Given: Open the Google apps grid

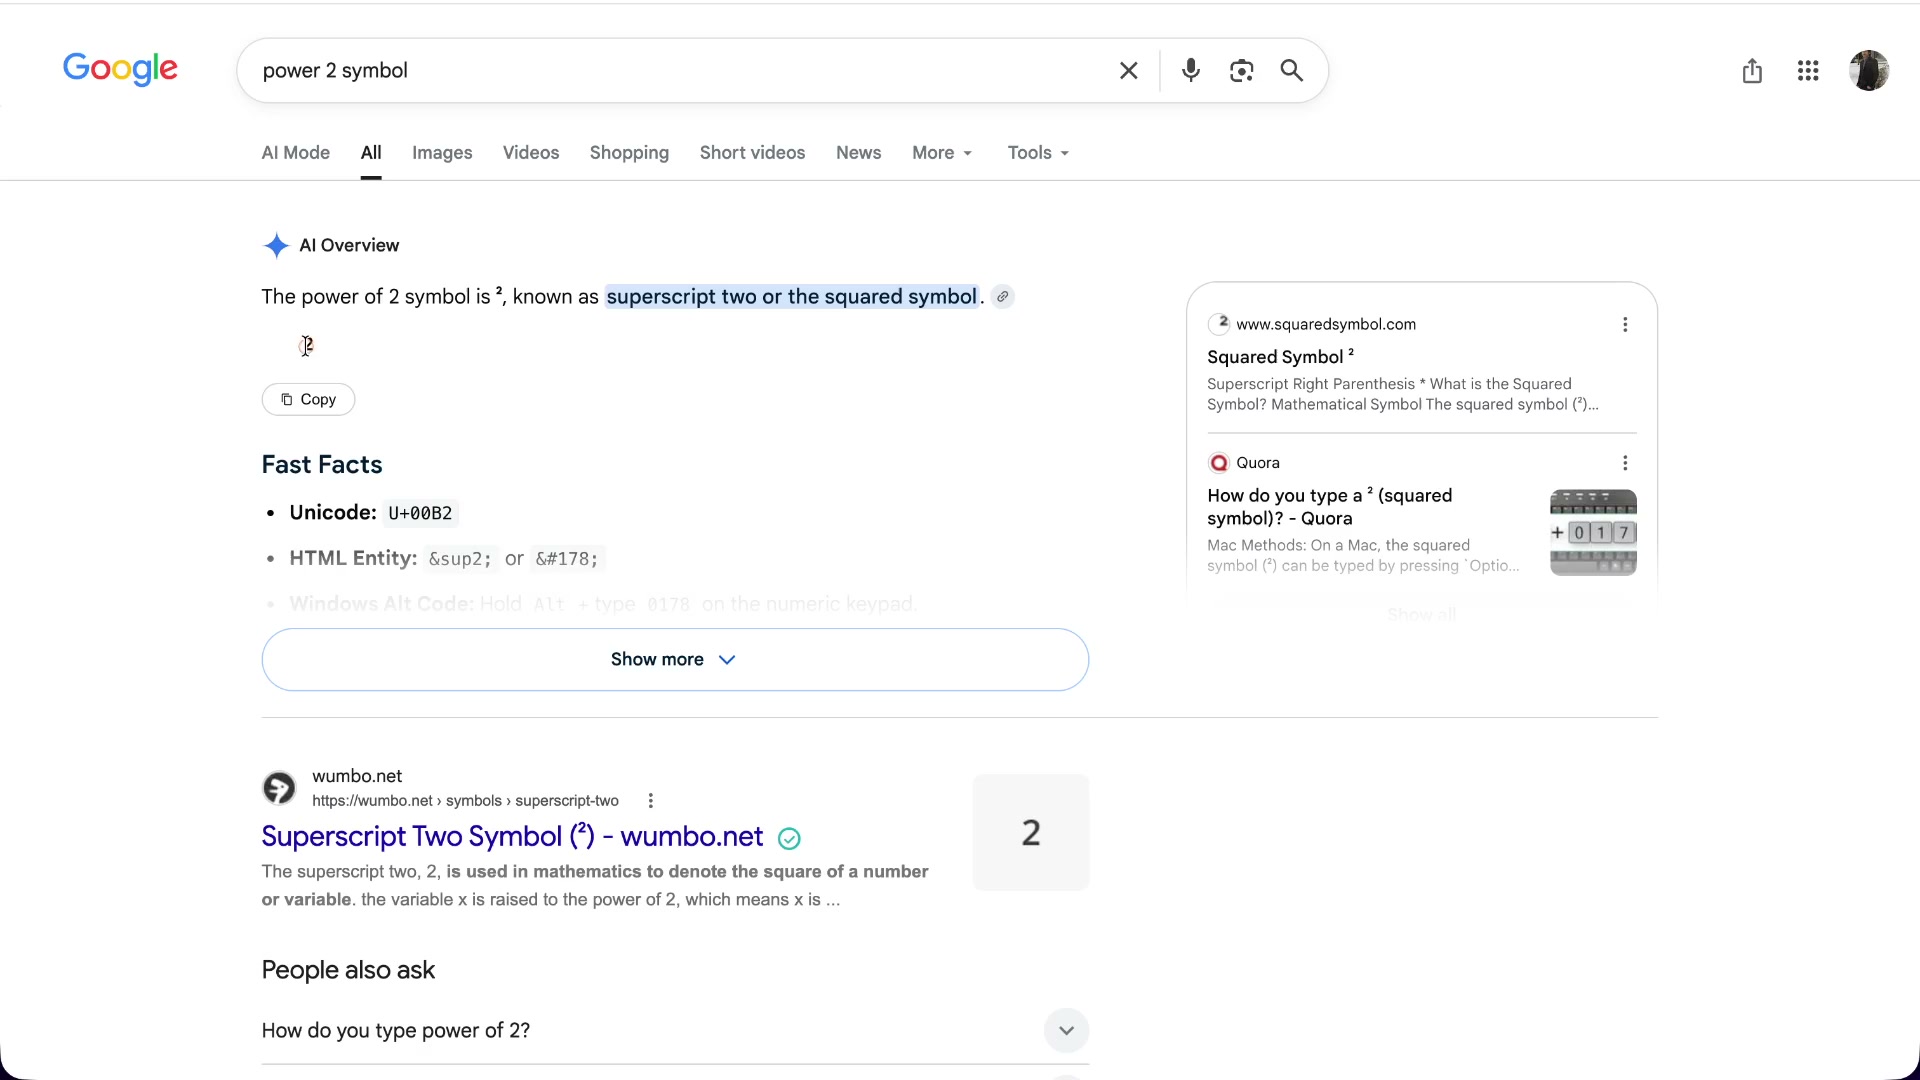Looking at the screenshot, I should pyautogui.click(x=1808, y=71).
